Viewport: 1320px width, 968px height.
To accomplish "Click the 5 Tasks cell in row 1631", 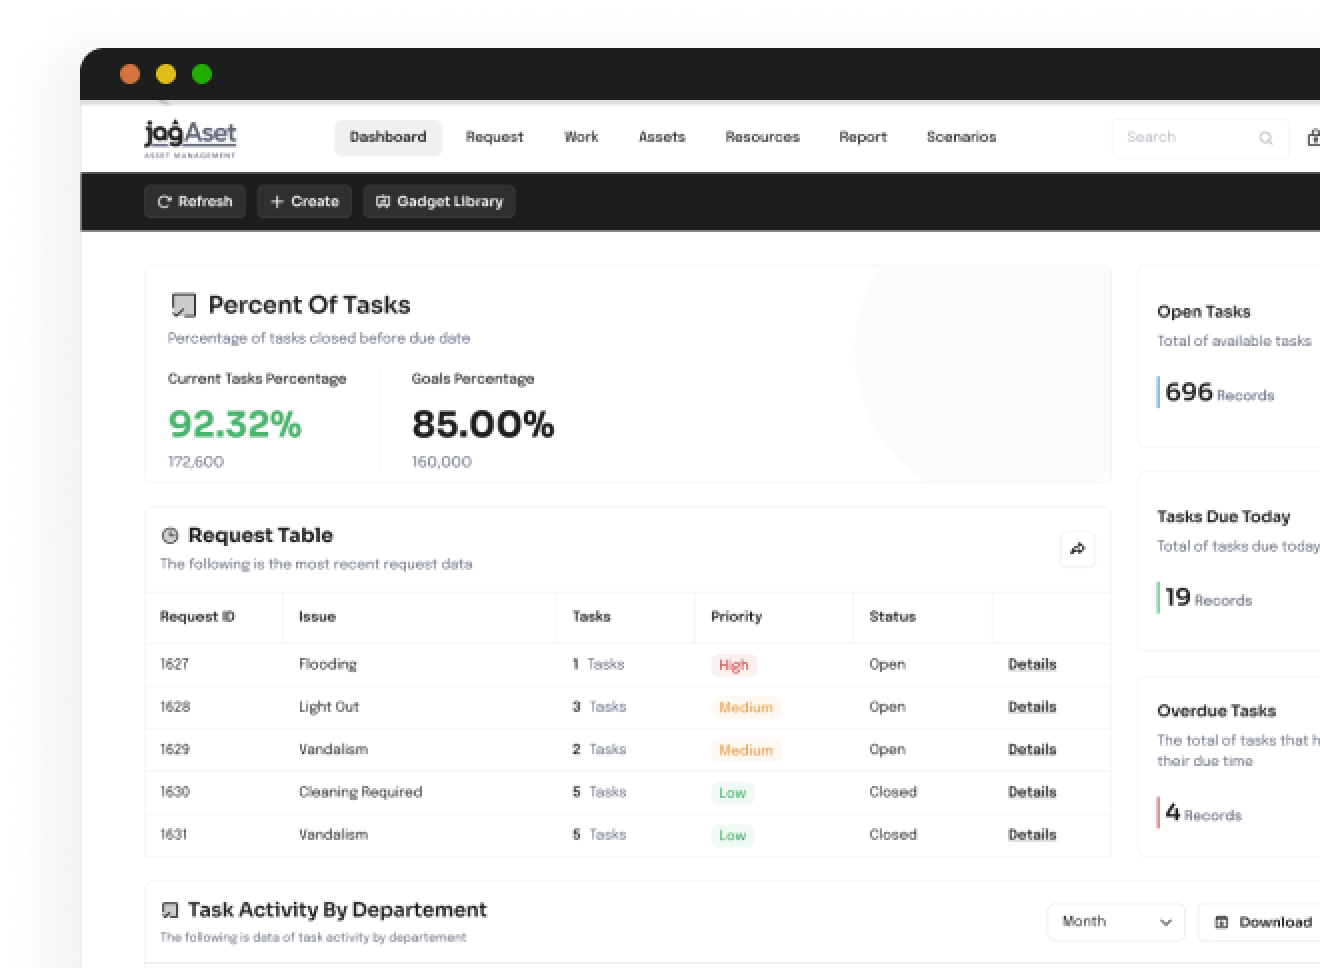I will (x=599, y=834).
